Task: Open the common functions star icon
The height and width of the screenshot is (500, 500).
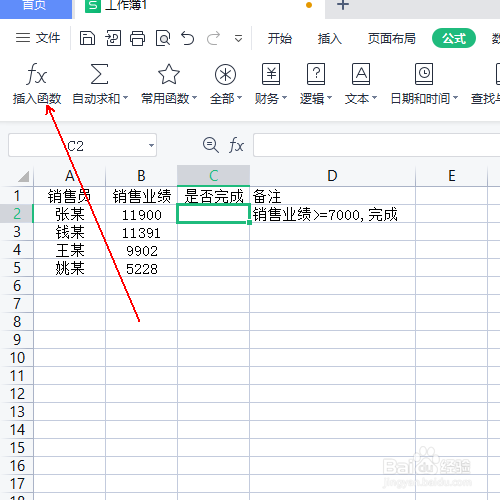Action: click(x=169, y=74)
